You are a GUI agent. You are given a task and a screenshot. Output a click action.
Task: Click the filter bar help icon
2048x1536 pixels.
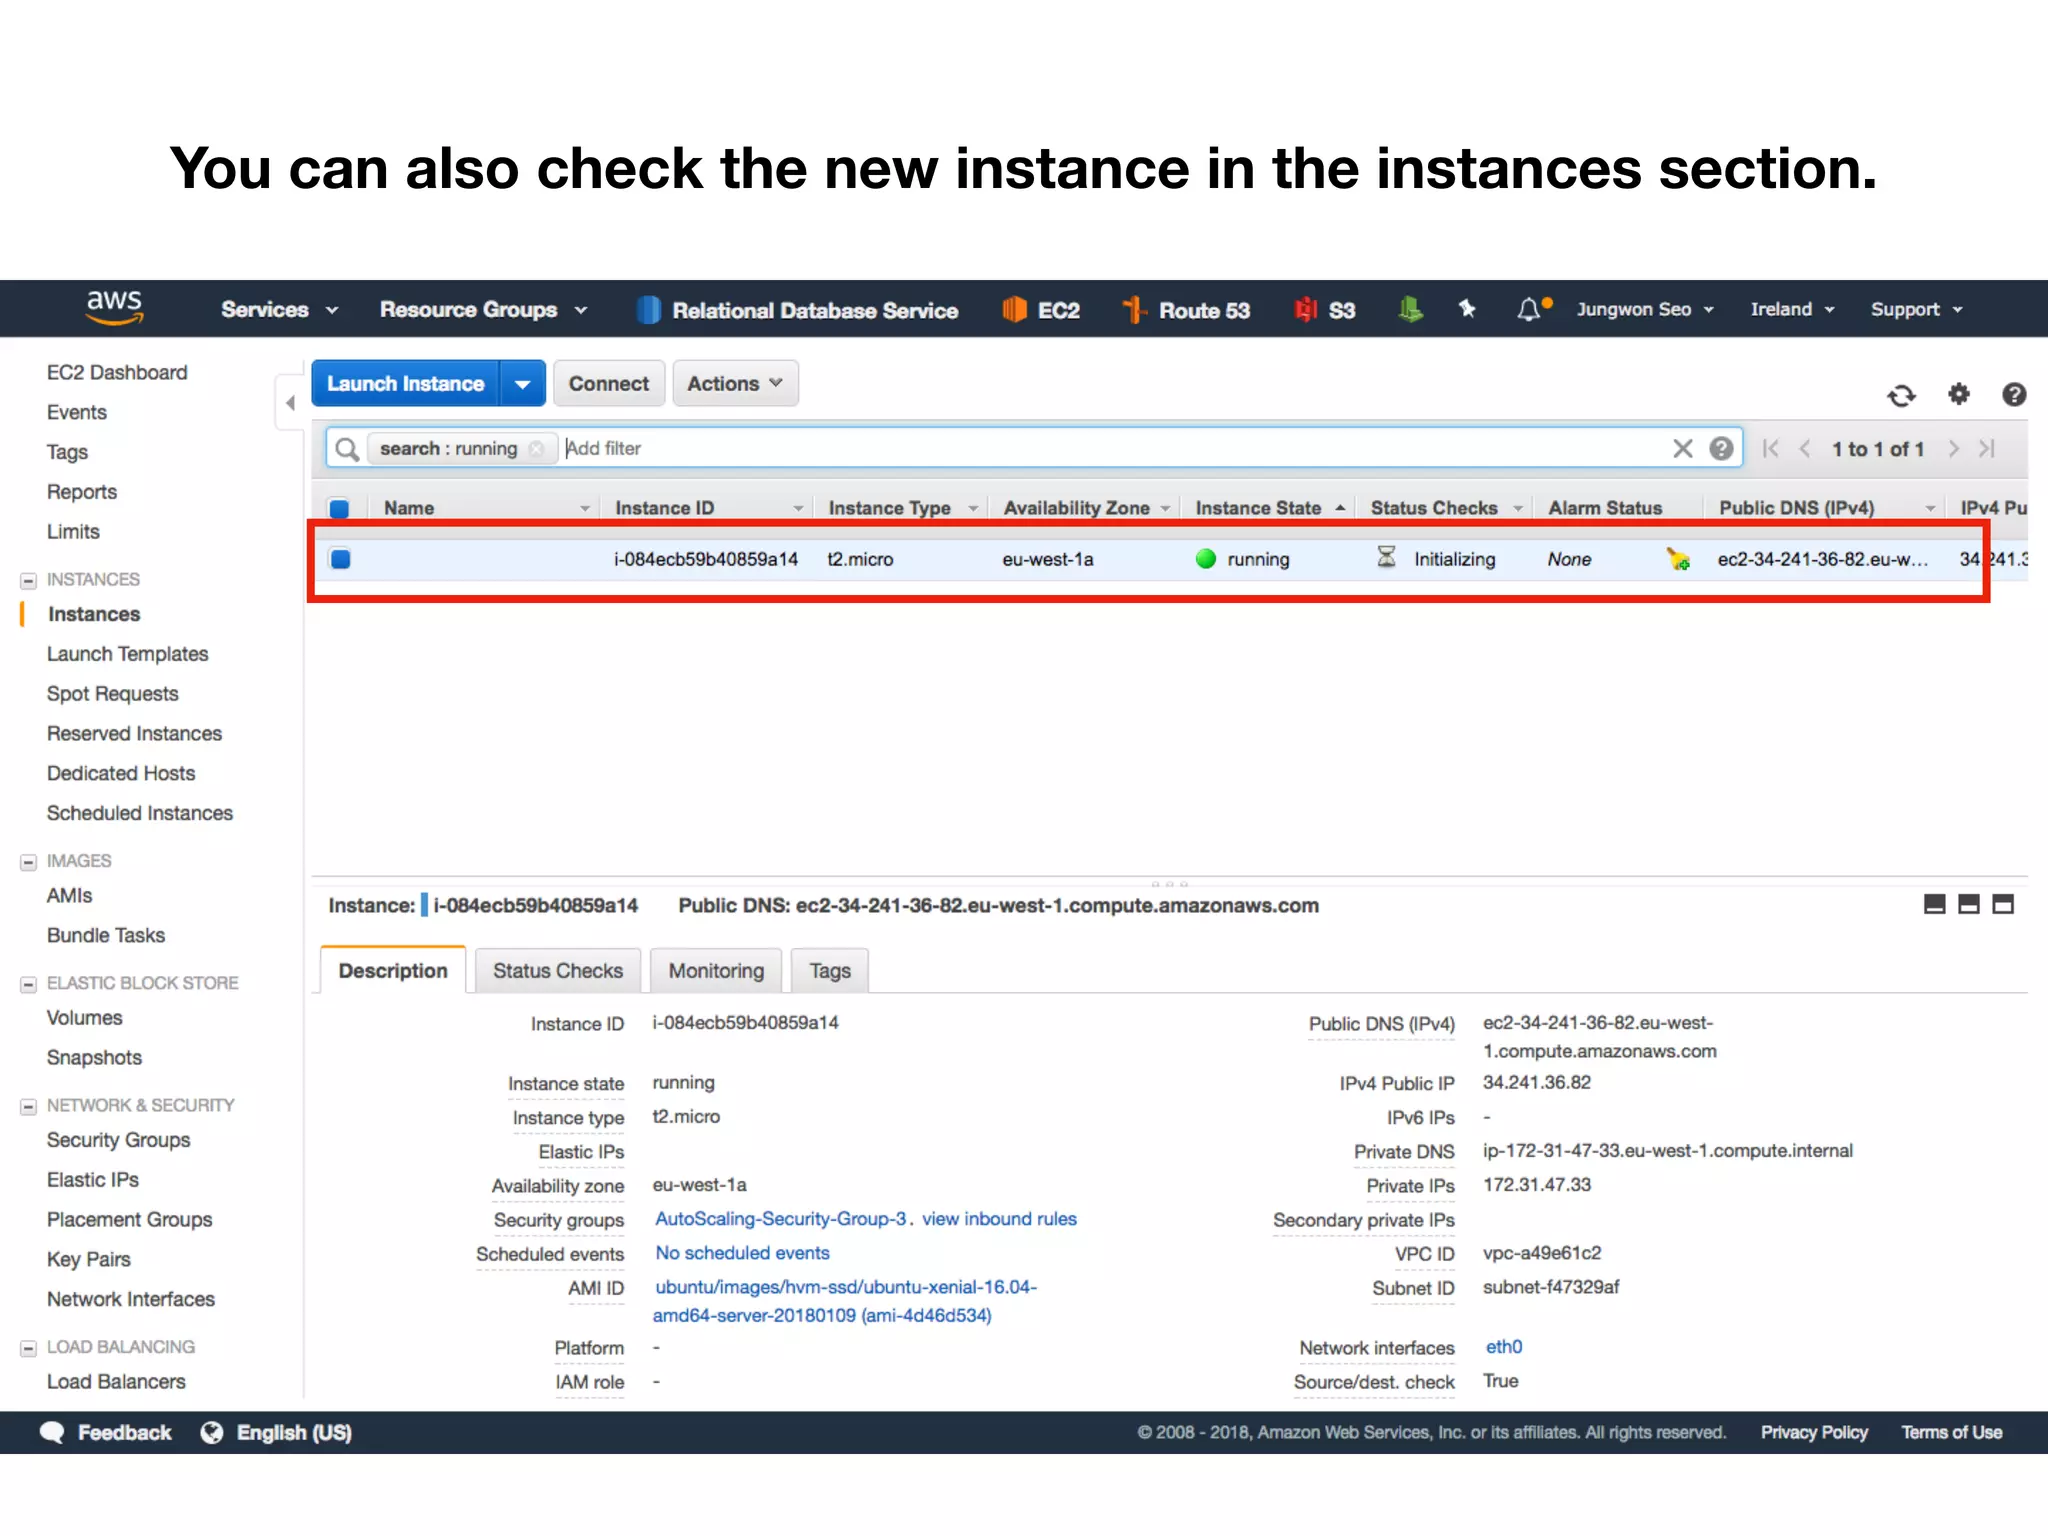(x=1721, y=448)
